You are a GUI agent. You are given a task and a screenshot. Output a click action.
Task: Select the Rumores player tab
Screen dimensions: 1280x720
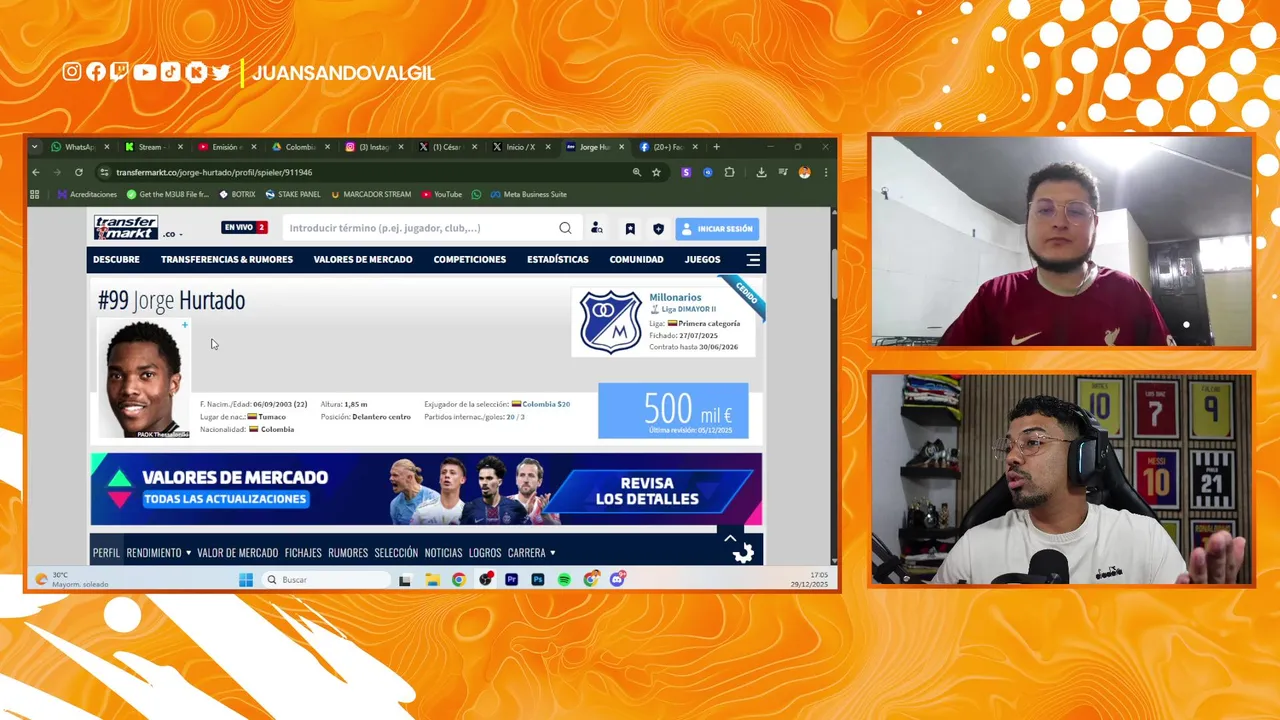pos(348,553)
